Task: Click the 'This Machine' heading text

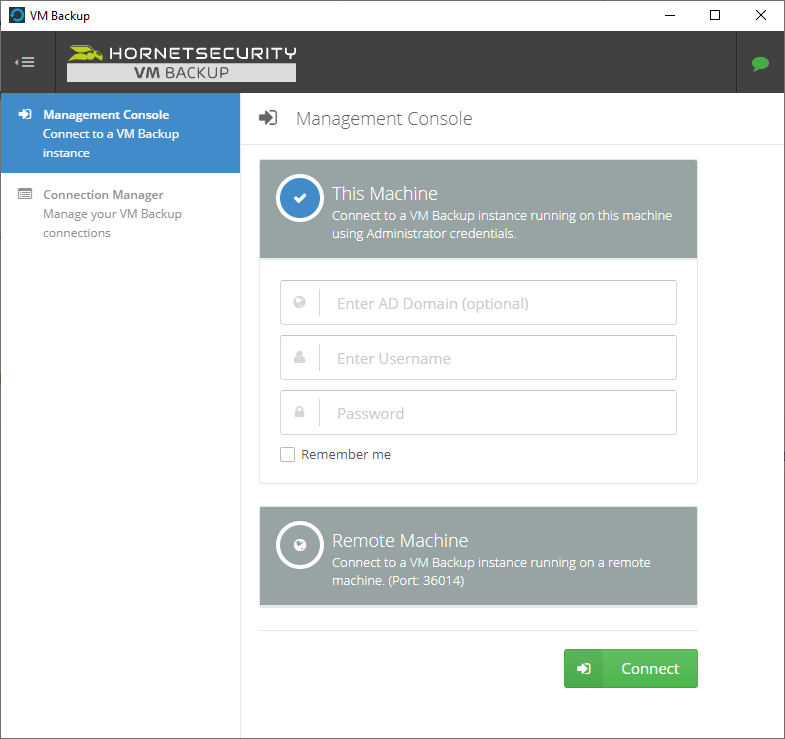Action: point(385,194)
